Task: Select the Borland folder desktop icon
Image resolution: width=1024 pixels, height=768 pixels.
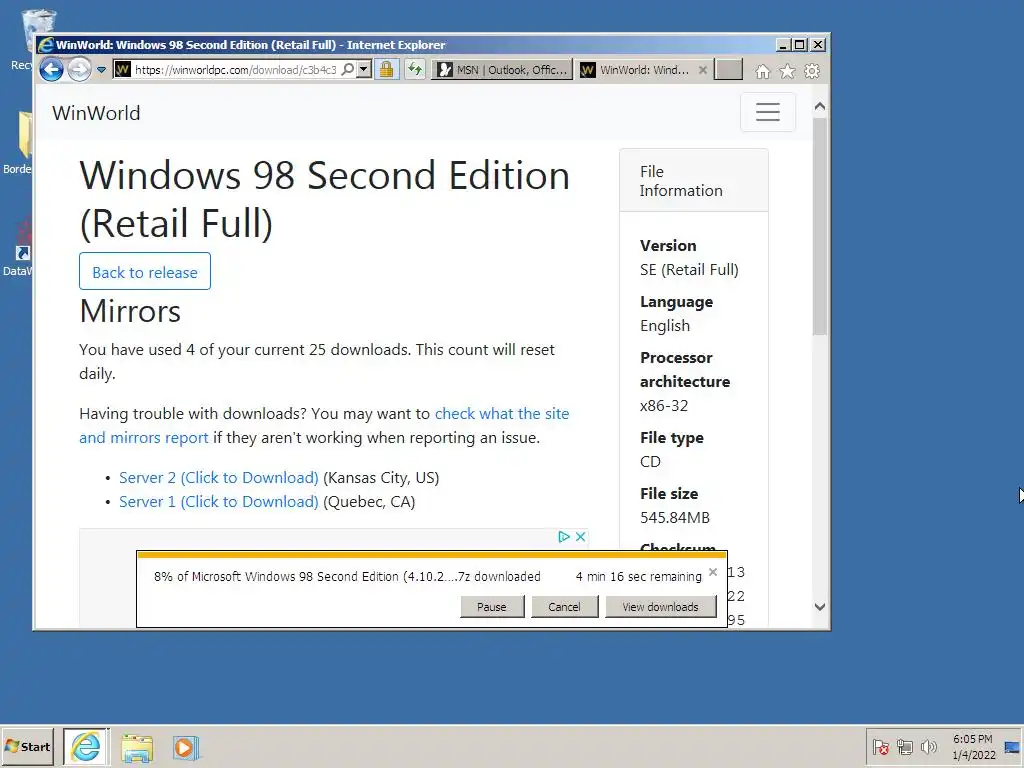Action: click(18, 144)
